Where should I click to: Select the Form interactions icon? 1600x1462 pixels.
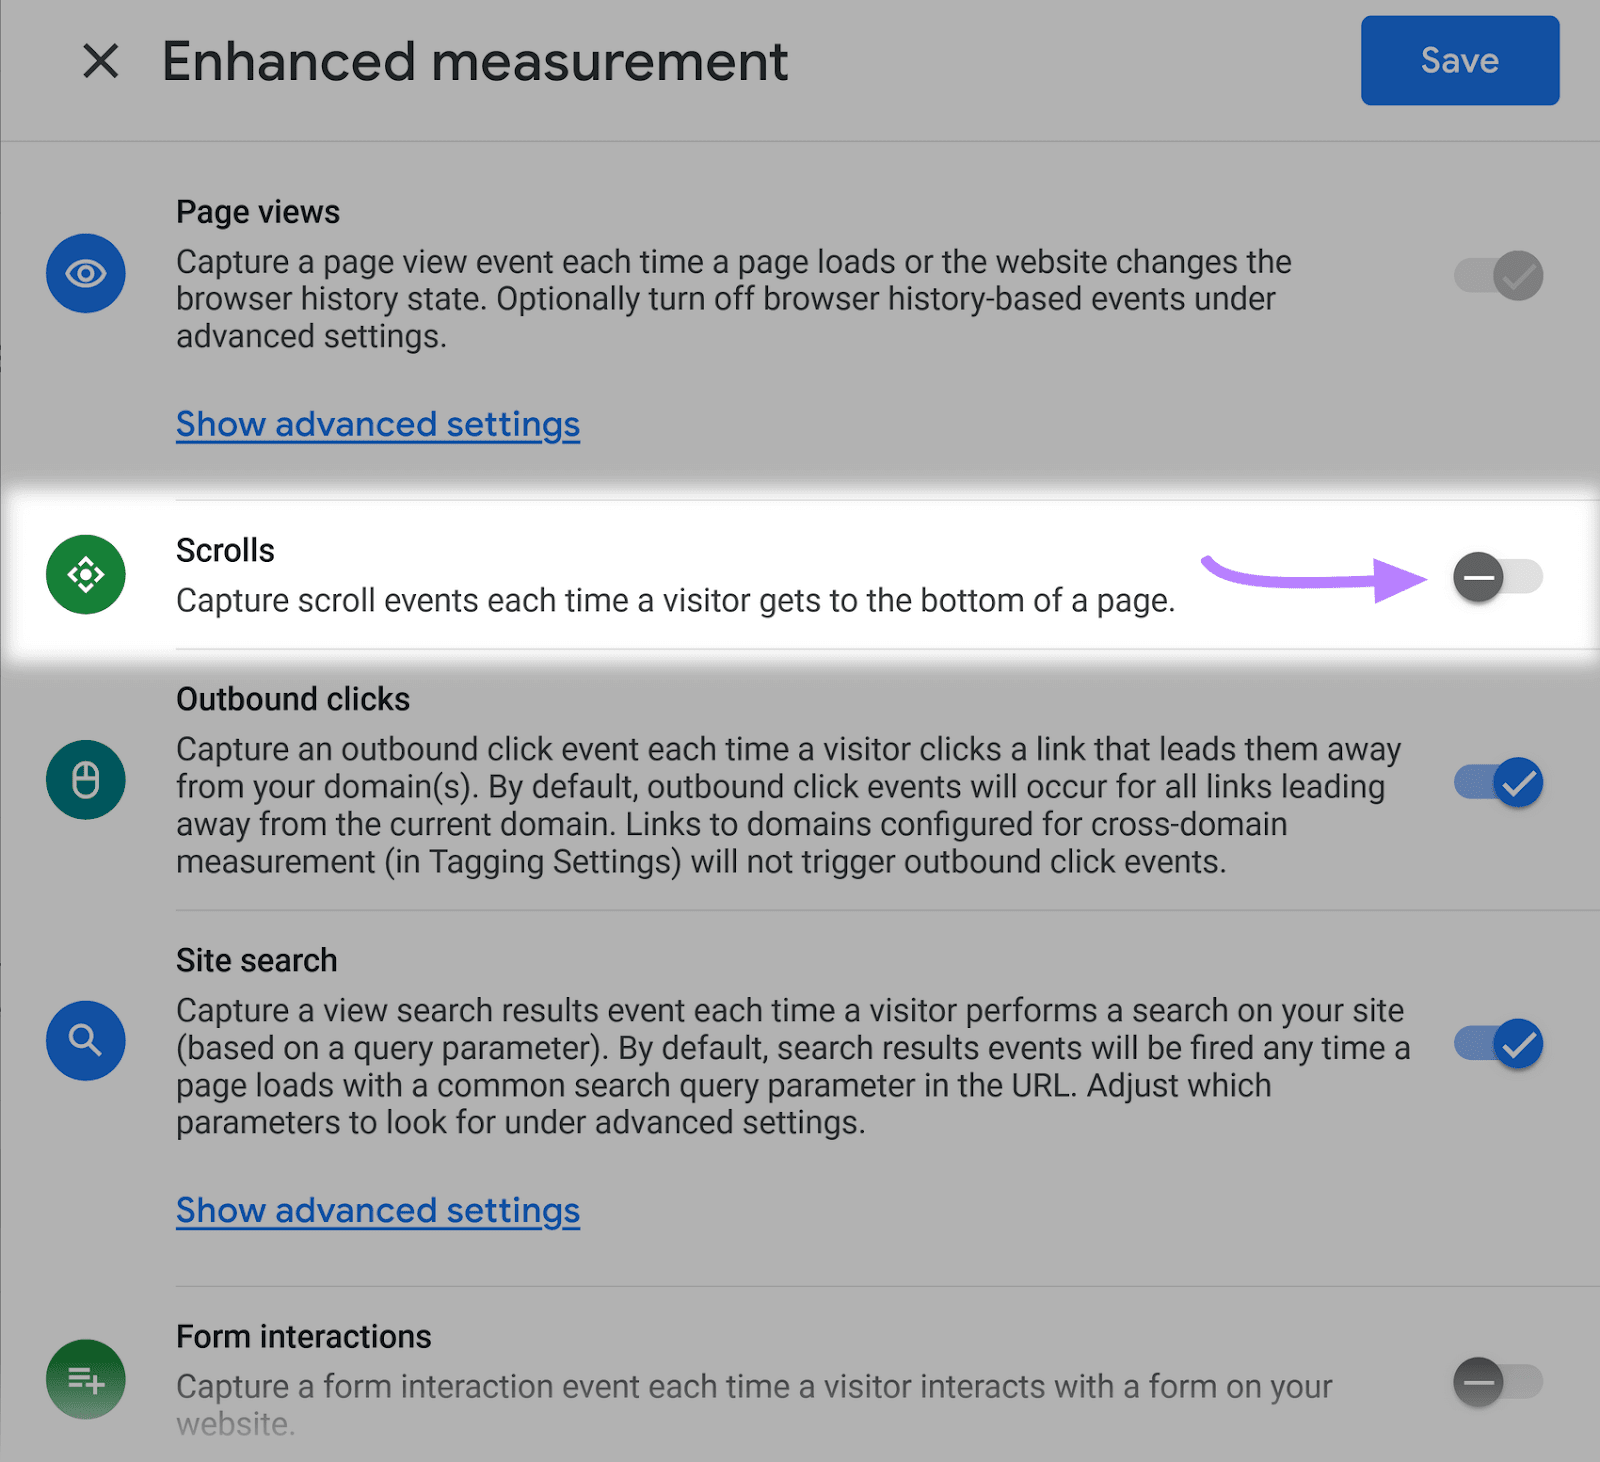click(x=85, y=1380)
